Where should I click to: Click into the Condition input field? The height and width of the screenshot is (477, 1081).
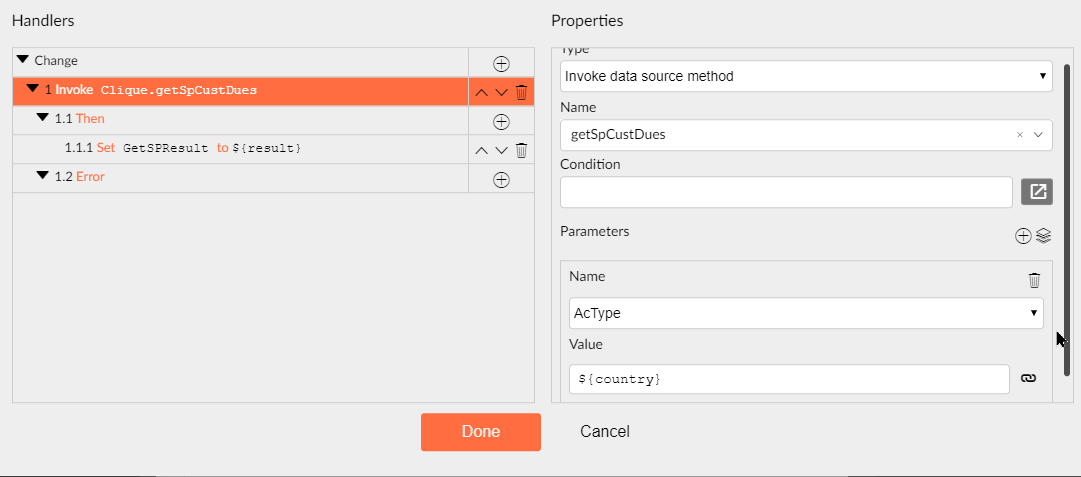786,192
